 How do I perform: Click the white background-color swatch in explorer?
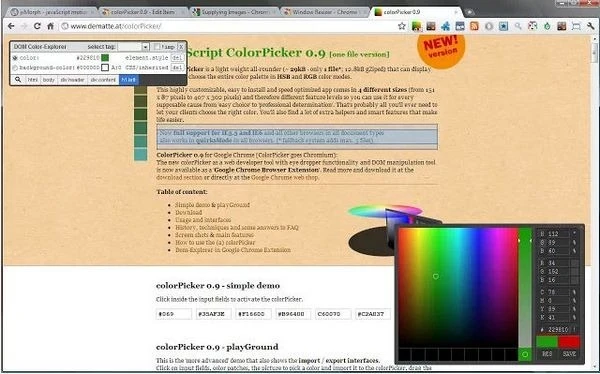pos(105,68)
